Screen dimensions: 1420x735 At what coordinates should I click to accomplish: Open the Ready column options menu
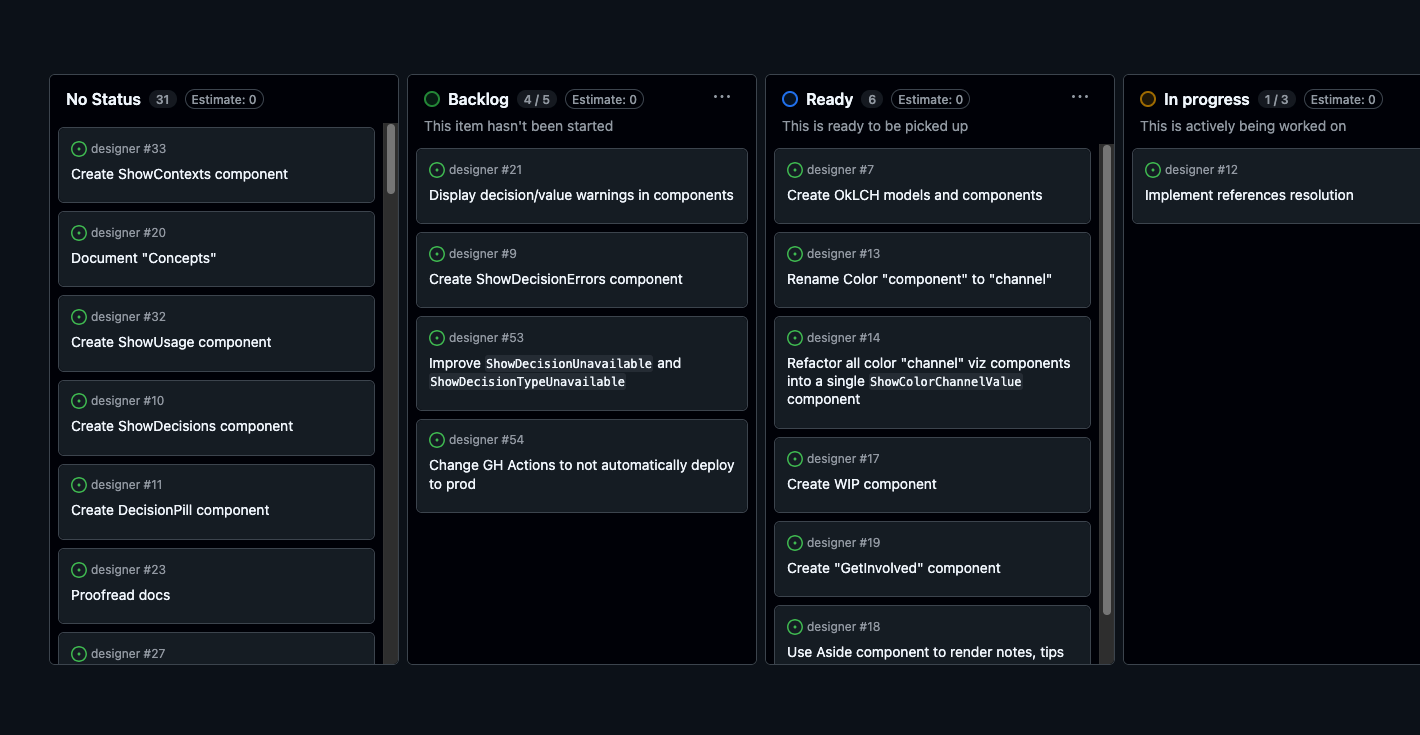coord(1080,97)
